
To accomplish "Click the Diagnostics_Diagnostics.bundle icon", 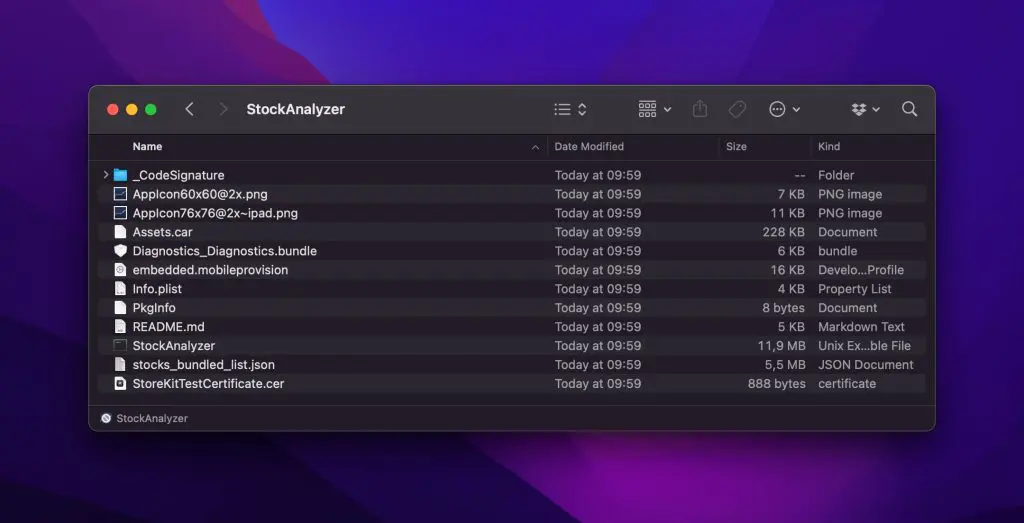I will click(120, 251).
